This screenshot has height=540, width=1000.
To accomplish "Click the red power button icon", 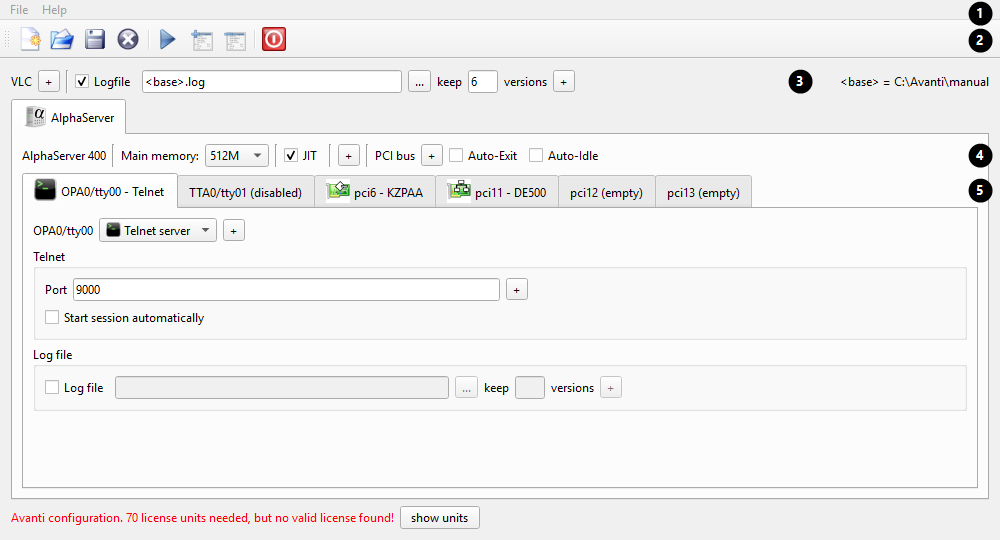I will pyautogui.click(x=274, y=40).
